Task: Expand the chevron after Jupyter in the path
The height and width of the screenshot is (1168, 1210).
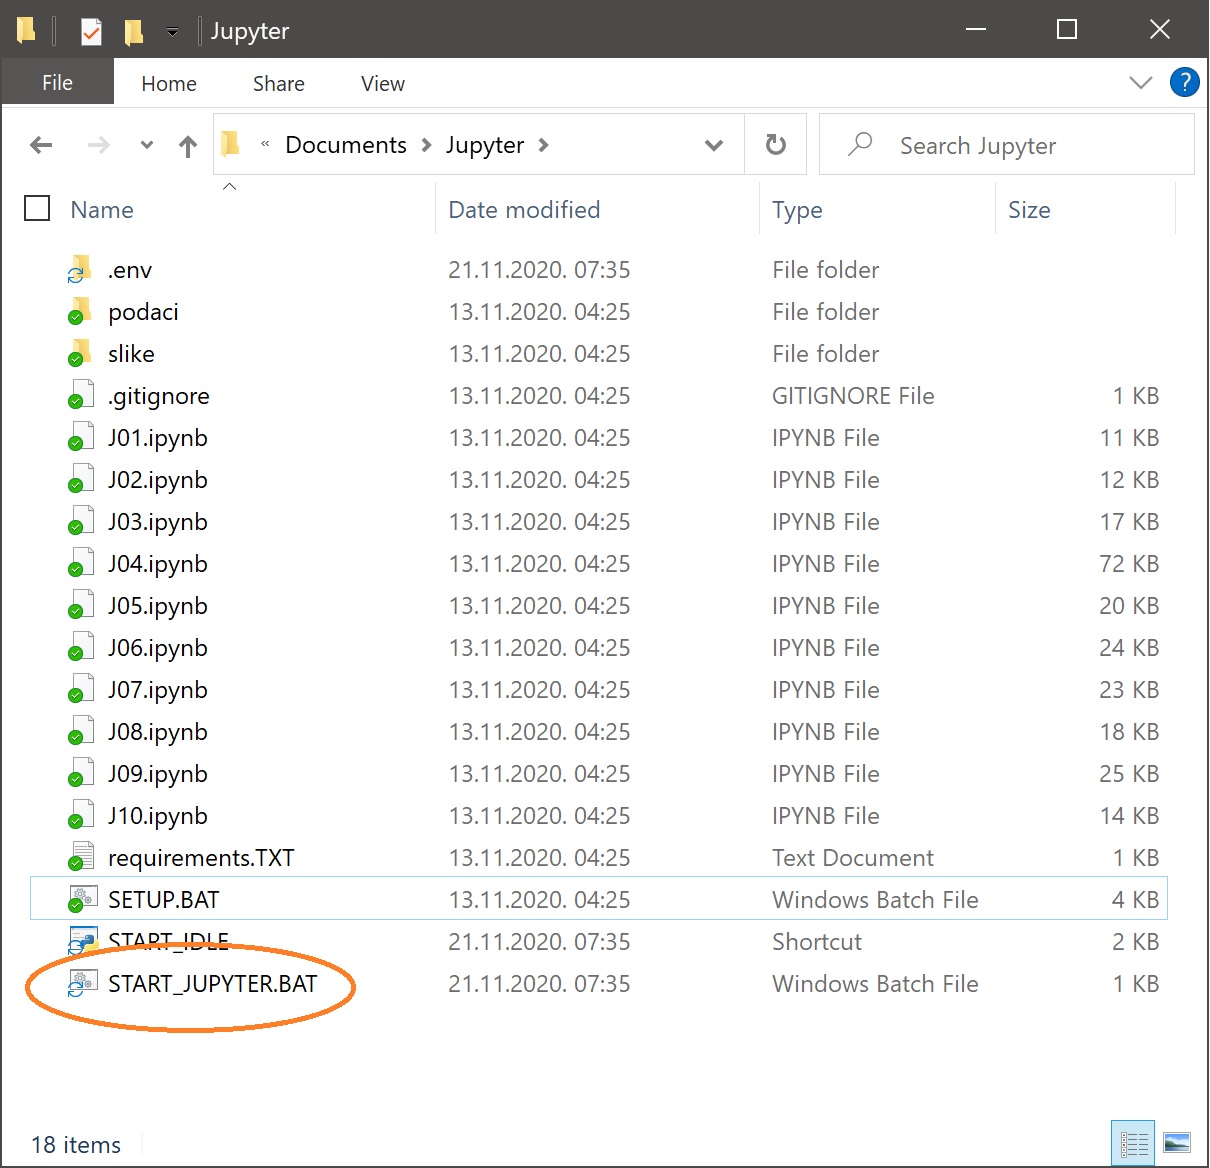Action: click(544, 145)
